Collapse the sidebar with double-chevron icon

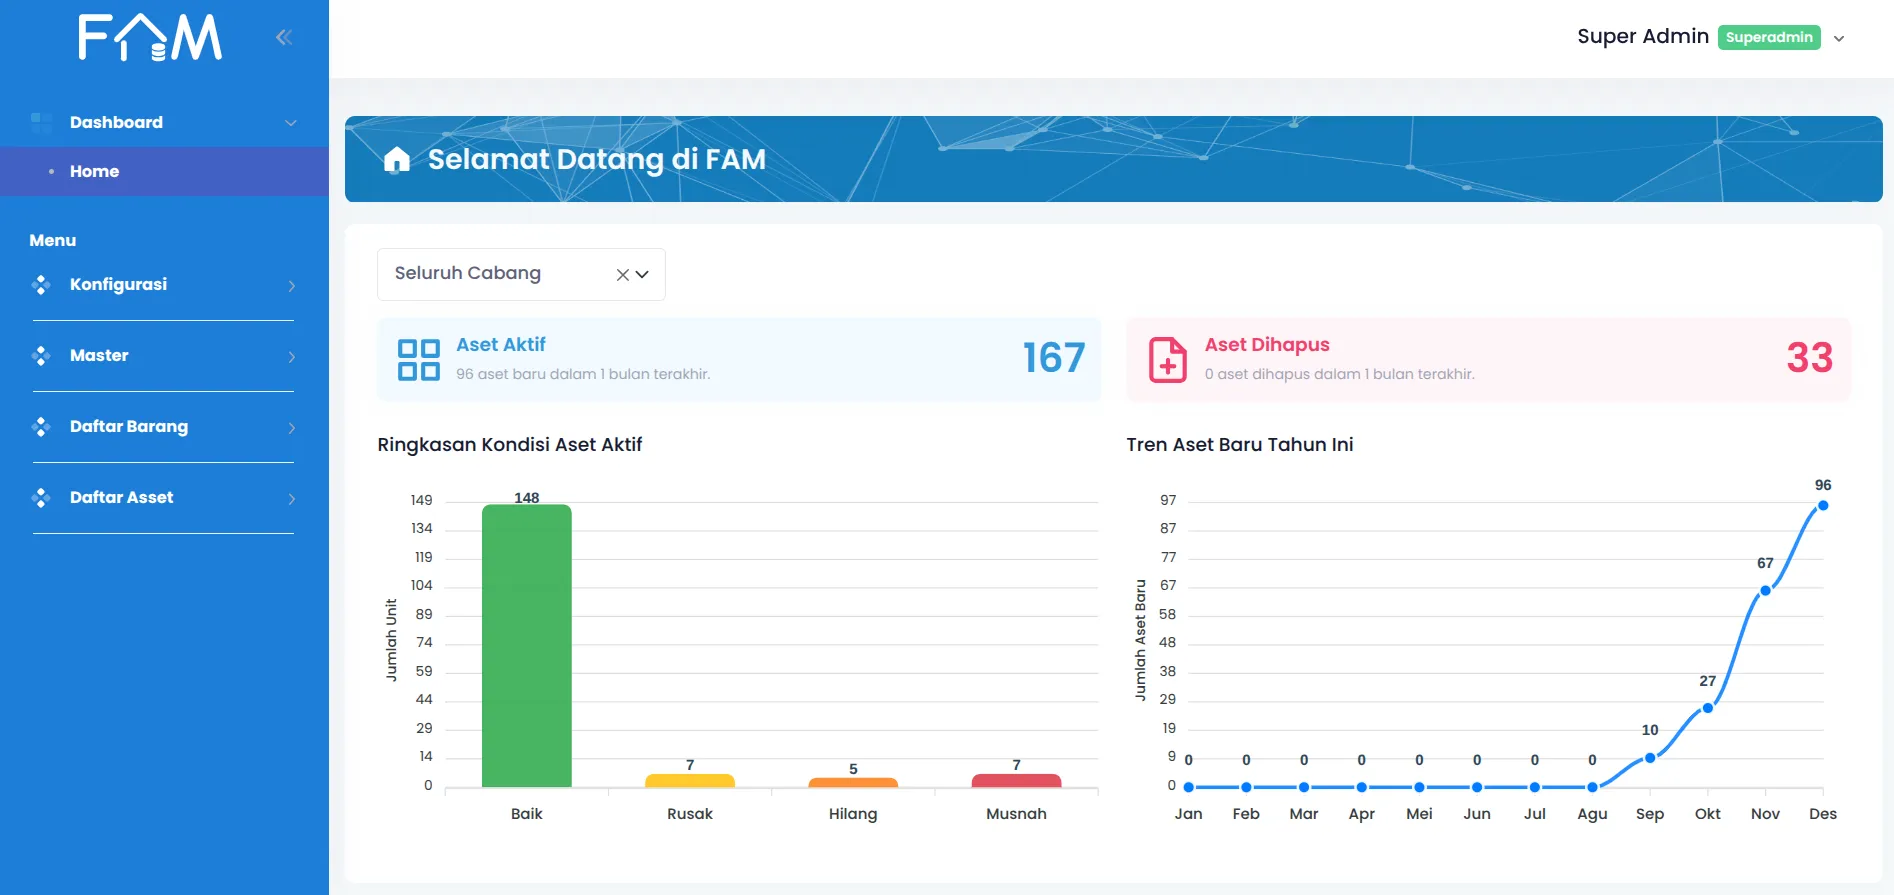[x=284, y=37]
